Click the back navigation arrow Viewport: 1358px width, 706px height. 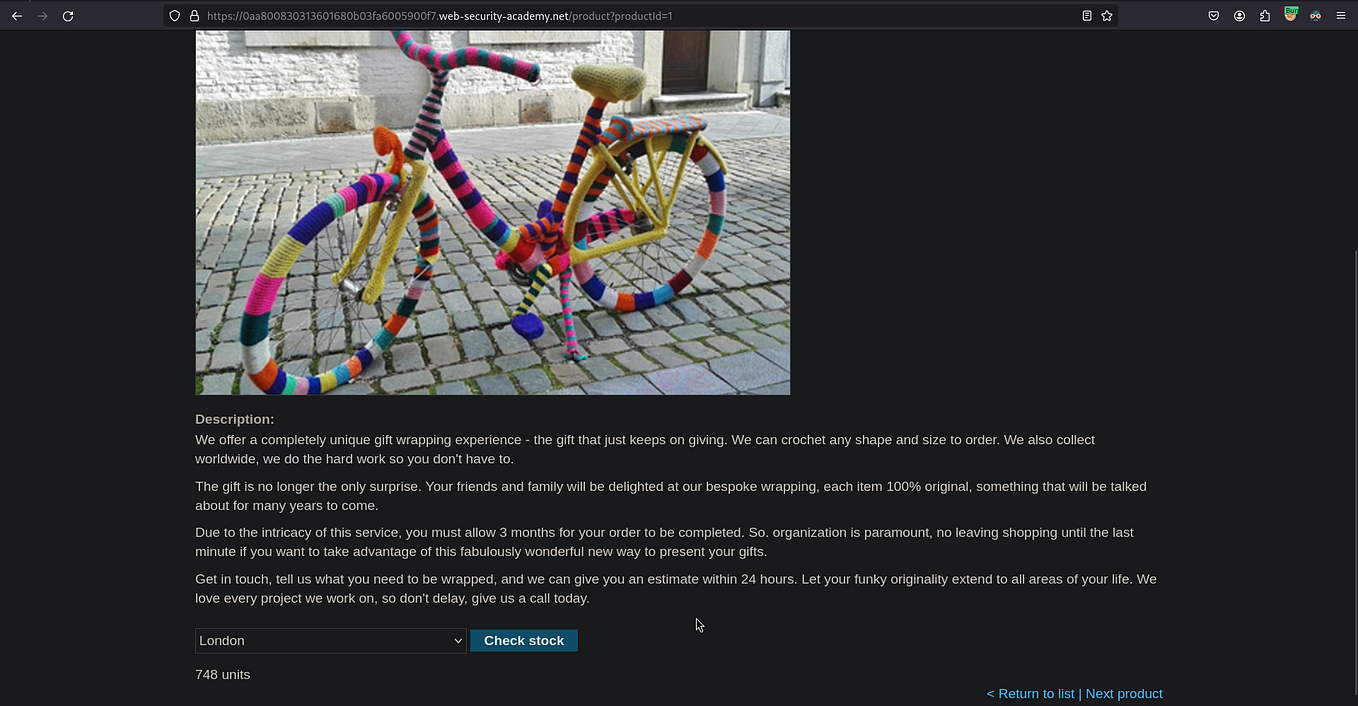(x=17, y=16)
